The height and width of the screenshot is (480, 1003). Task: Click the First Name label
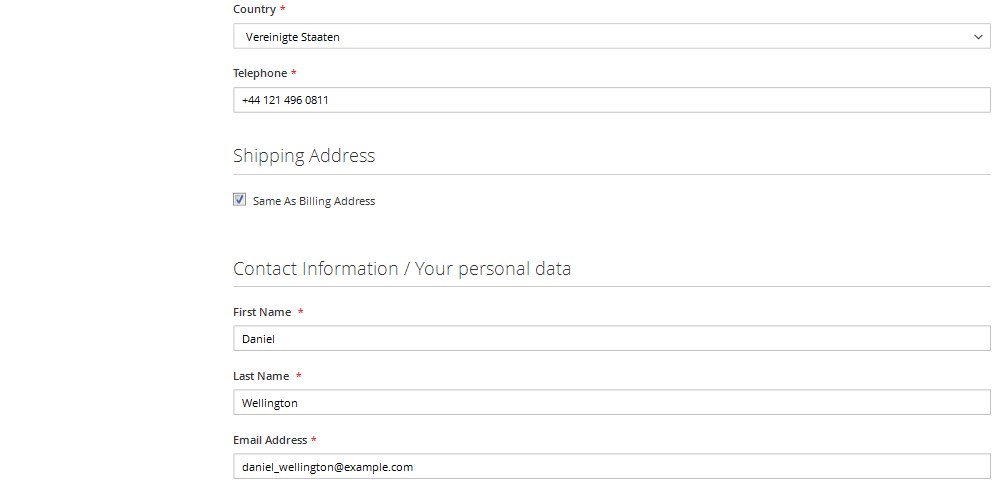pos(262,312)
